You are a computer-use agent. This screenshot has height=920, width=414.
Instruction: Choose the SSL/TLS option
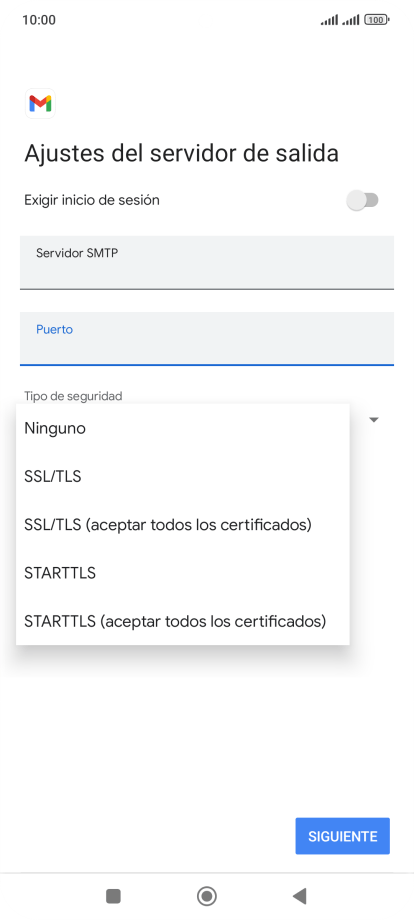pyautogui.click(x=183, y=476)
